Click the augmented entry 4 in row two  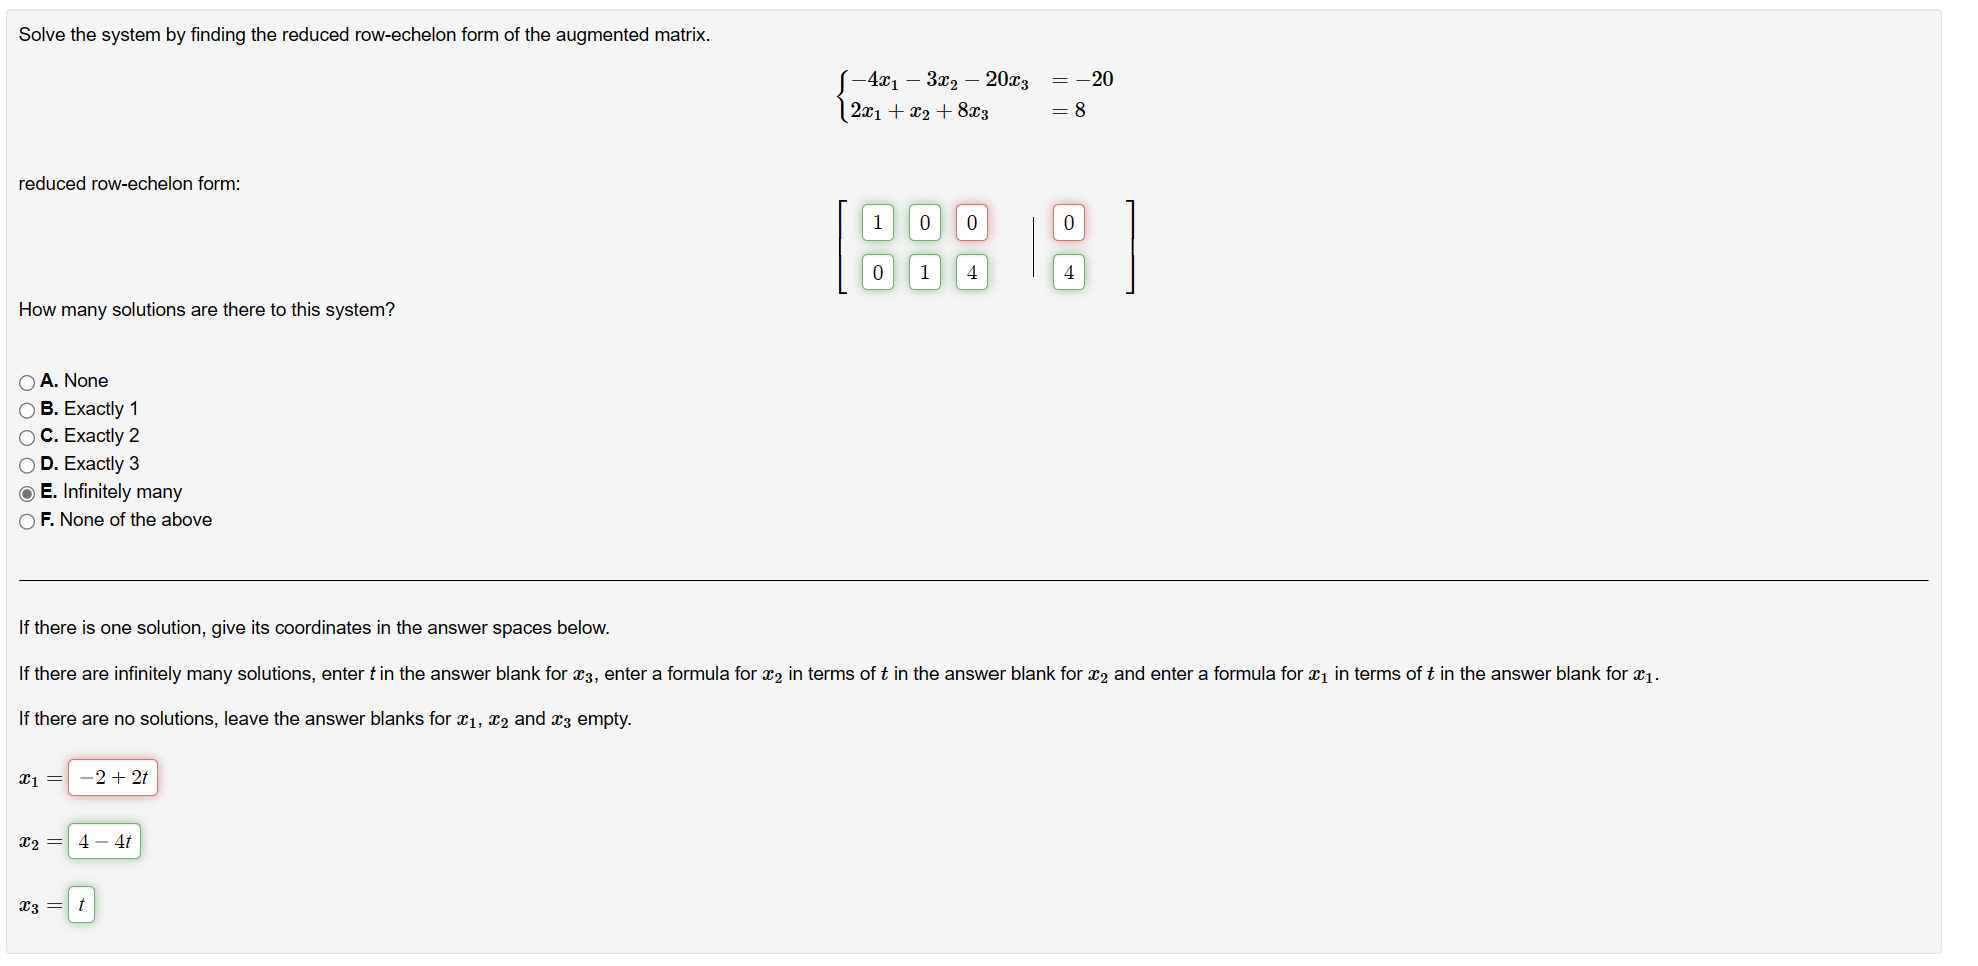[1068, 272]
